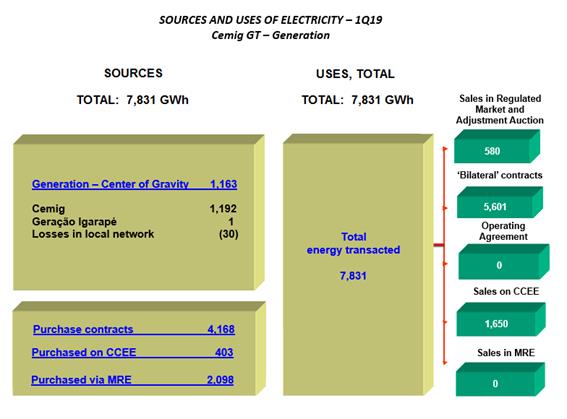Viewport: 567px width, 419px height.
Task: Select the Sales on CCEE 1,650 box
Action: click(x=501, y=320)
